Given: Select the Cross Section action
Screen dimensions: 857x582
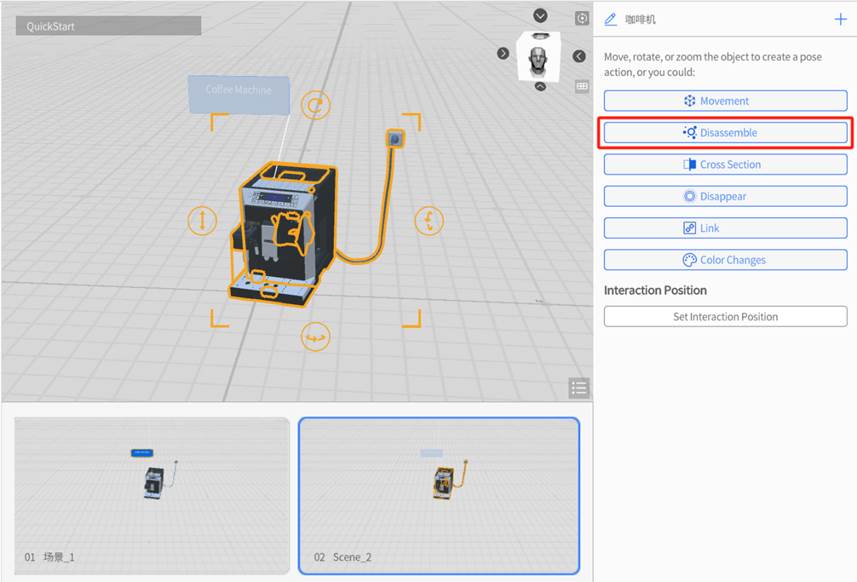Looking at the screenshot, I should tap(725, 165).
